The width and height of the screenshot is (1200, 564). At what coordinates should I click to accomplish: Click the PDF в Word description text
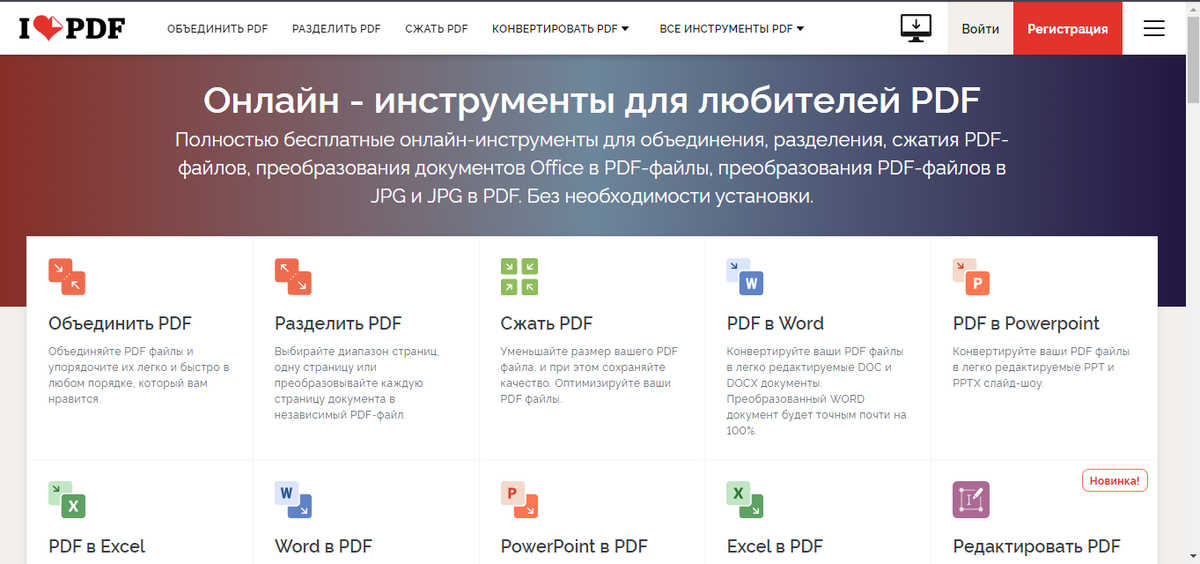(x=816, y=391)
